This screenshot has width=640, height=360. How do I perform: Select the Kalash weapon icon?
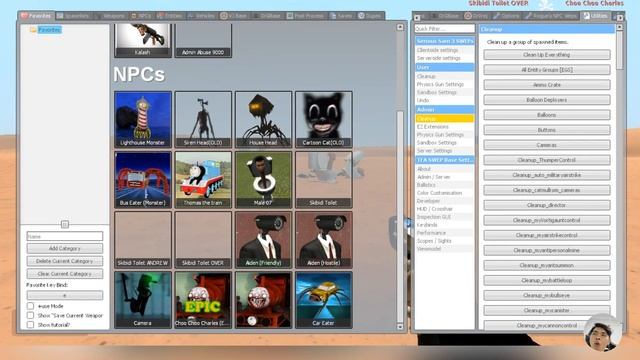pos(143,40)
